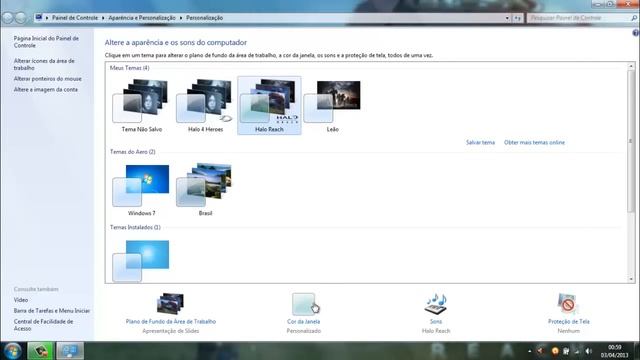Click Obter mais temas online link

click(x=534, y=142)
